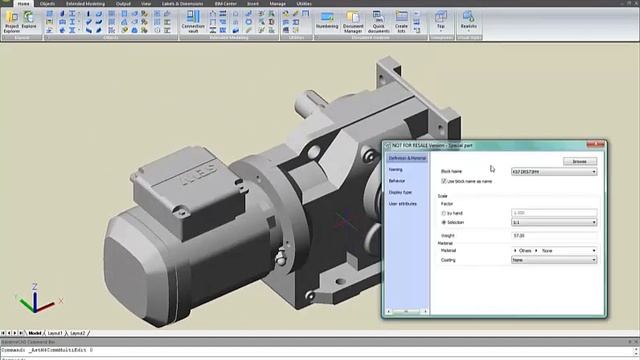Viewport: 640px width, 360px height.
Task: Switch to the Home ribbon tab
Action: (x=24, y=4)
